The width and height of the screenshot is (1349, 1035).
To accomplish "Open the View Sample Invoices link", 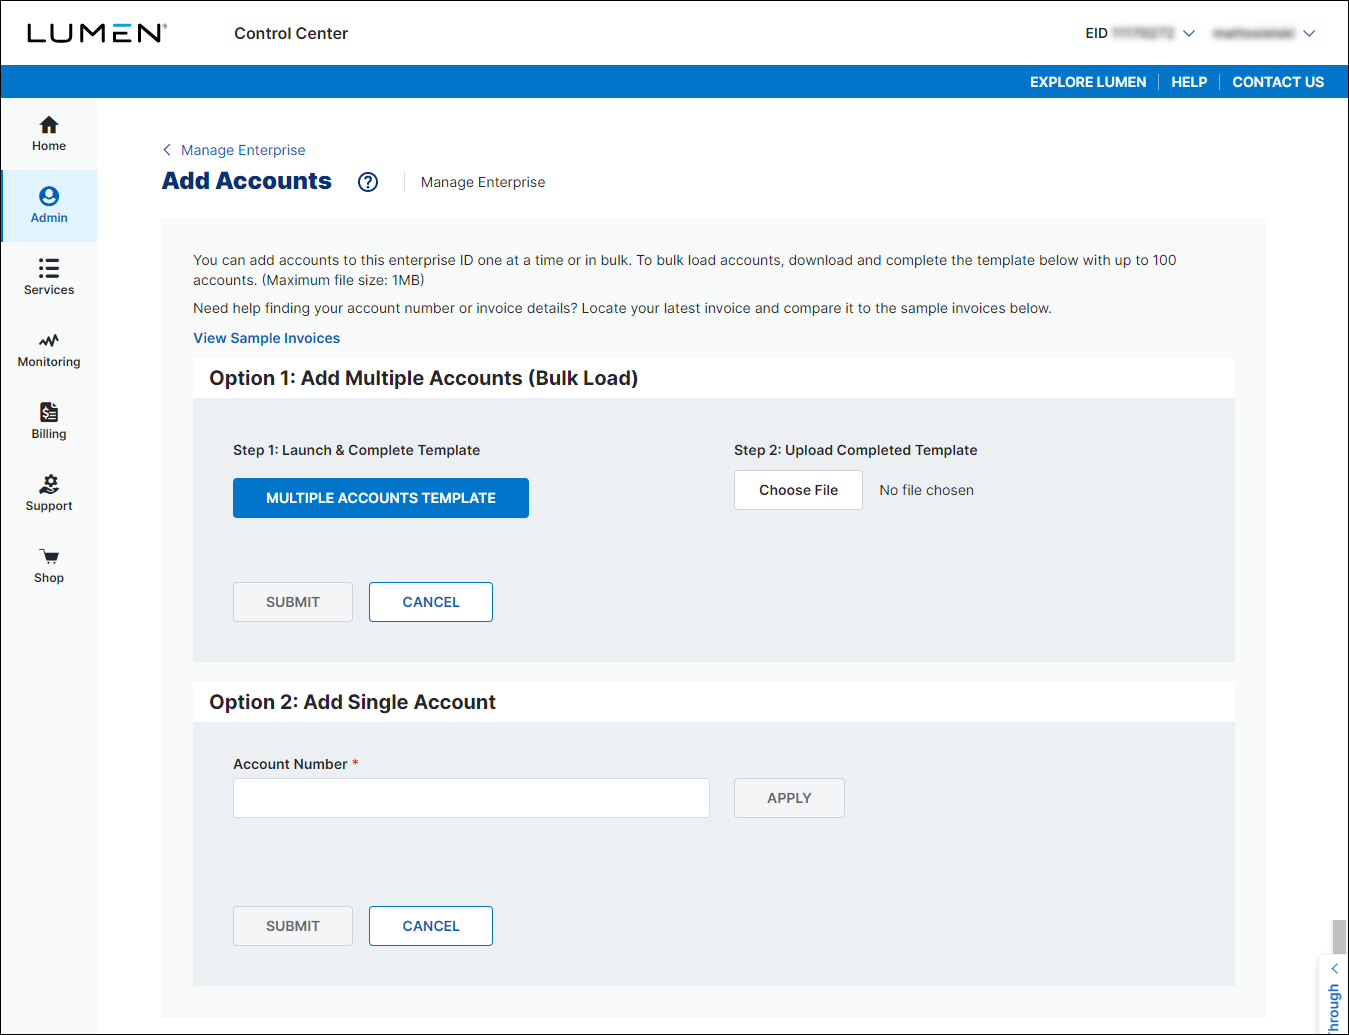I will click(267, 338).
